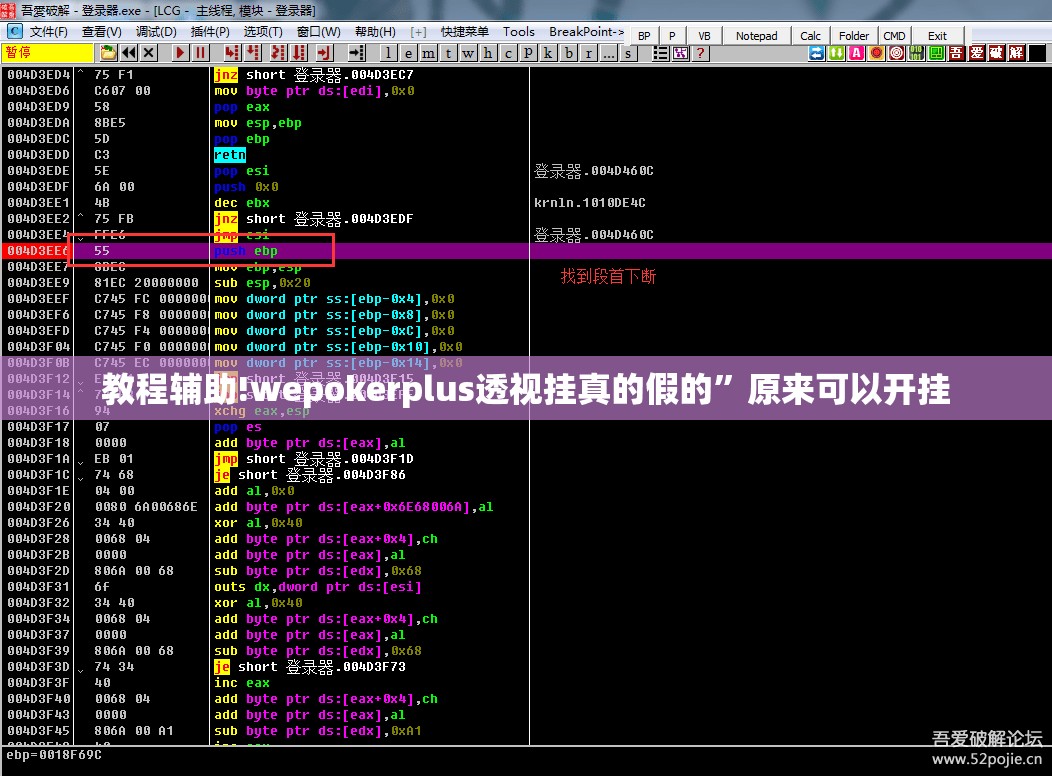Viewport: 1052px width, 776px height.
Task: Pause execution with red pause icon
Action: pyautogui.click(x=201, y=53)
